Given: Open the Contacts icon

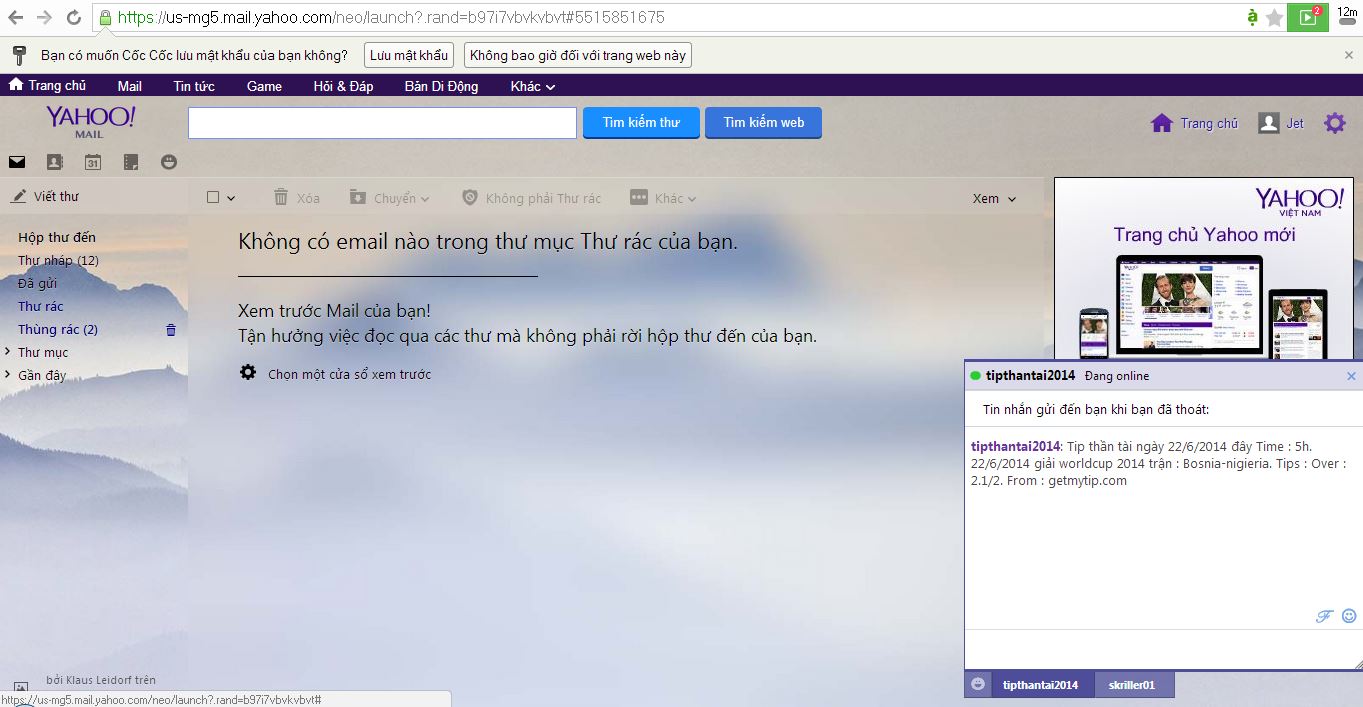Looking at the screenshot, I should pos(54,162).
